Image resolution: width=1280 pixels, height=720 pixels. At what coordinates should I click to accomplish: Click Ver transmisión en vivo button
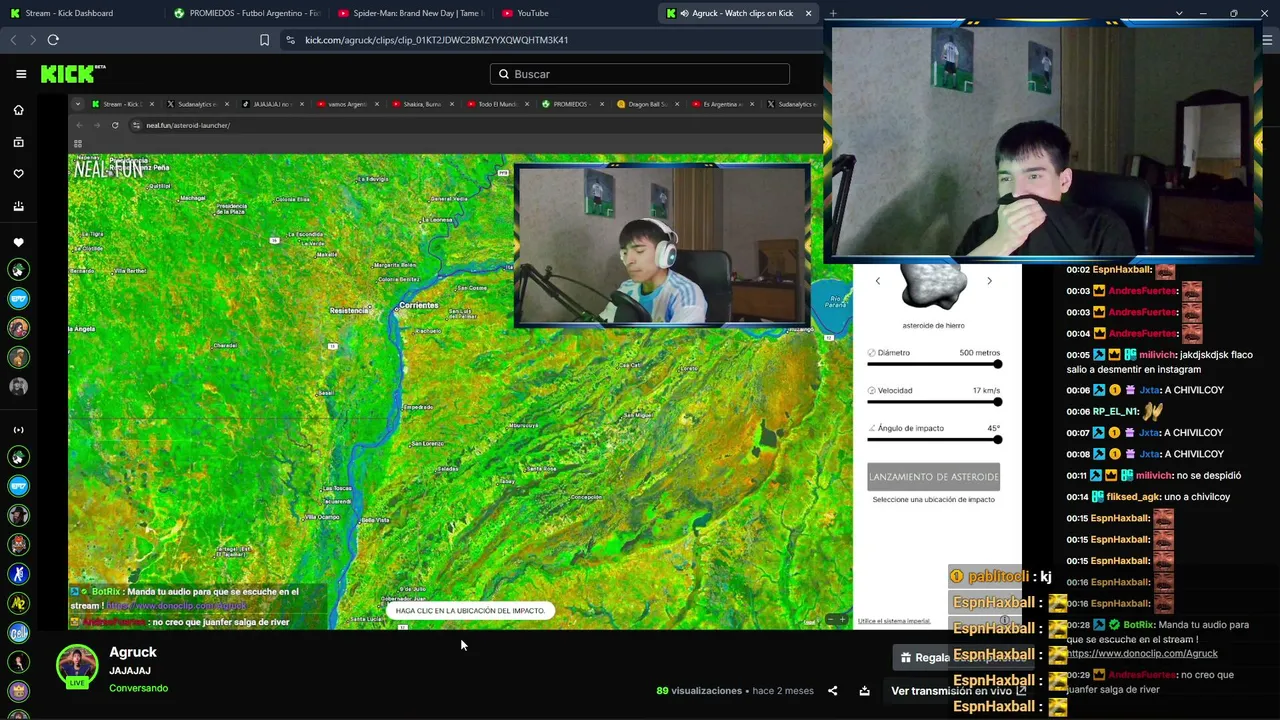point(958,691)
